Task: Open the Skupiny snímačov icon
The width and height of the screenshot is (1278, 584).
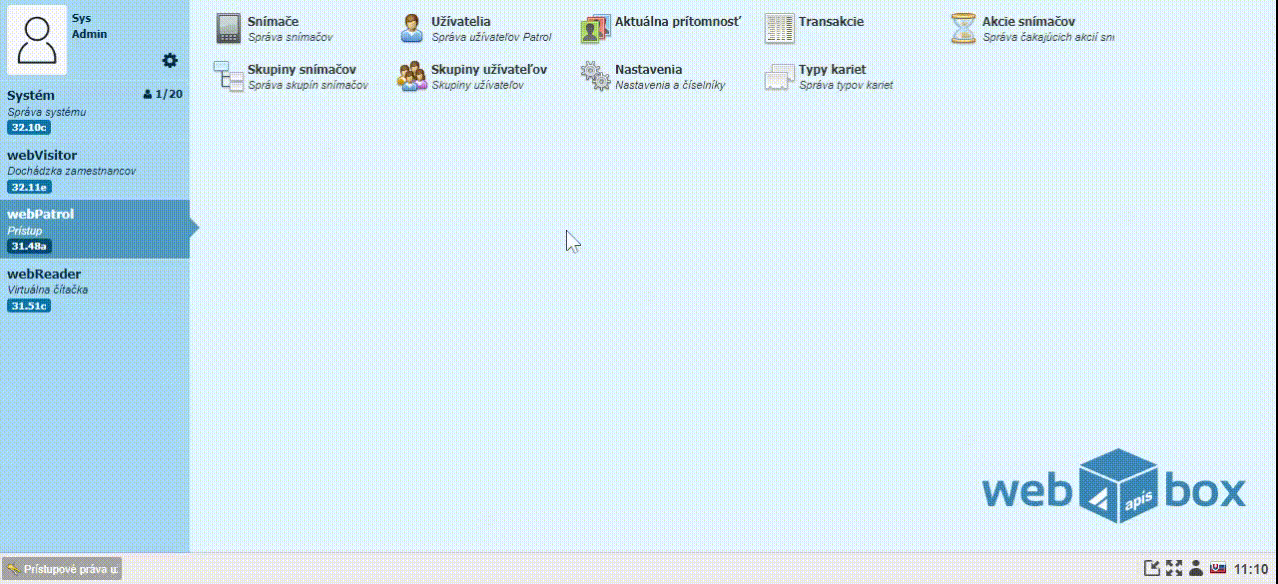Action: (230, 77)
